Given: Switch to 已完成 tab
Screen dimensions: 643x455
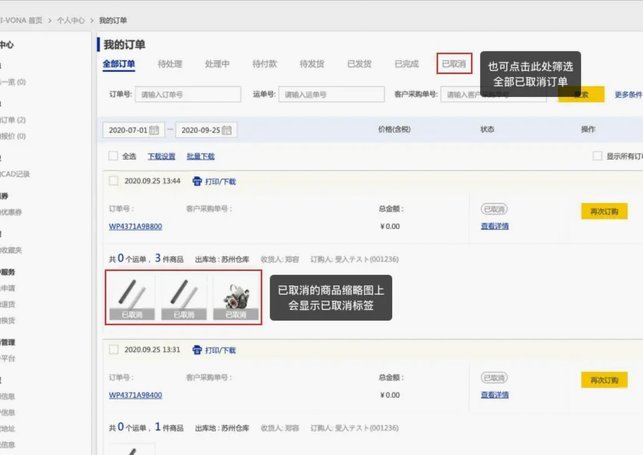Looking at the screenshot, I should coord(407,64).
